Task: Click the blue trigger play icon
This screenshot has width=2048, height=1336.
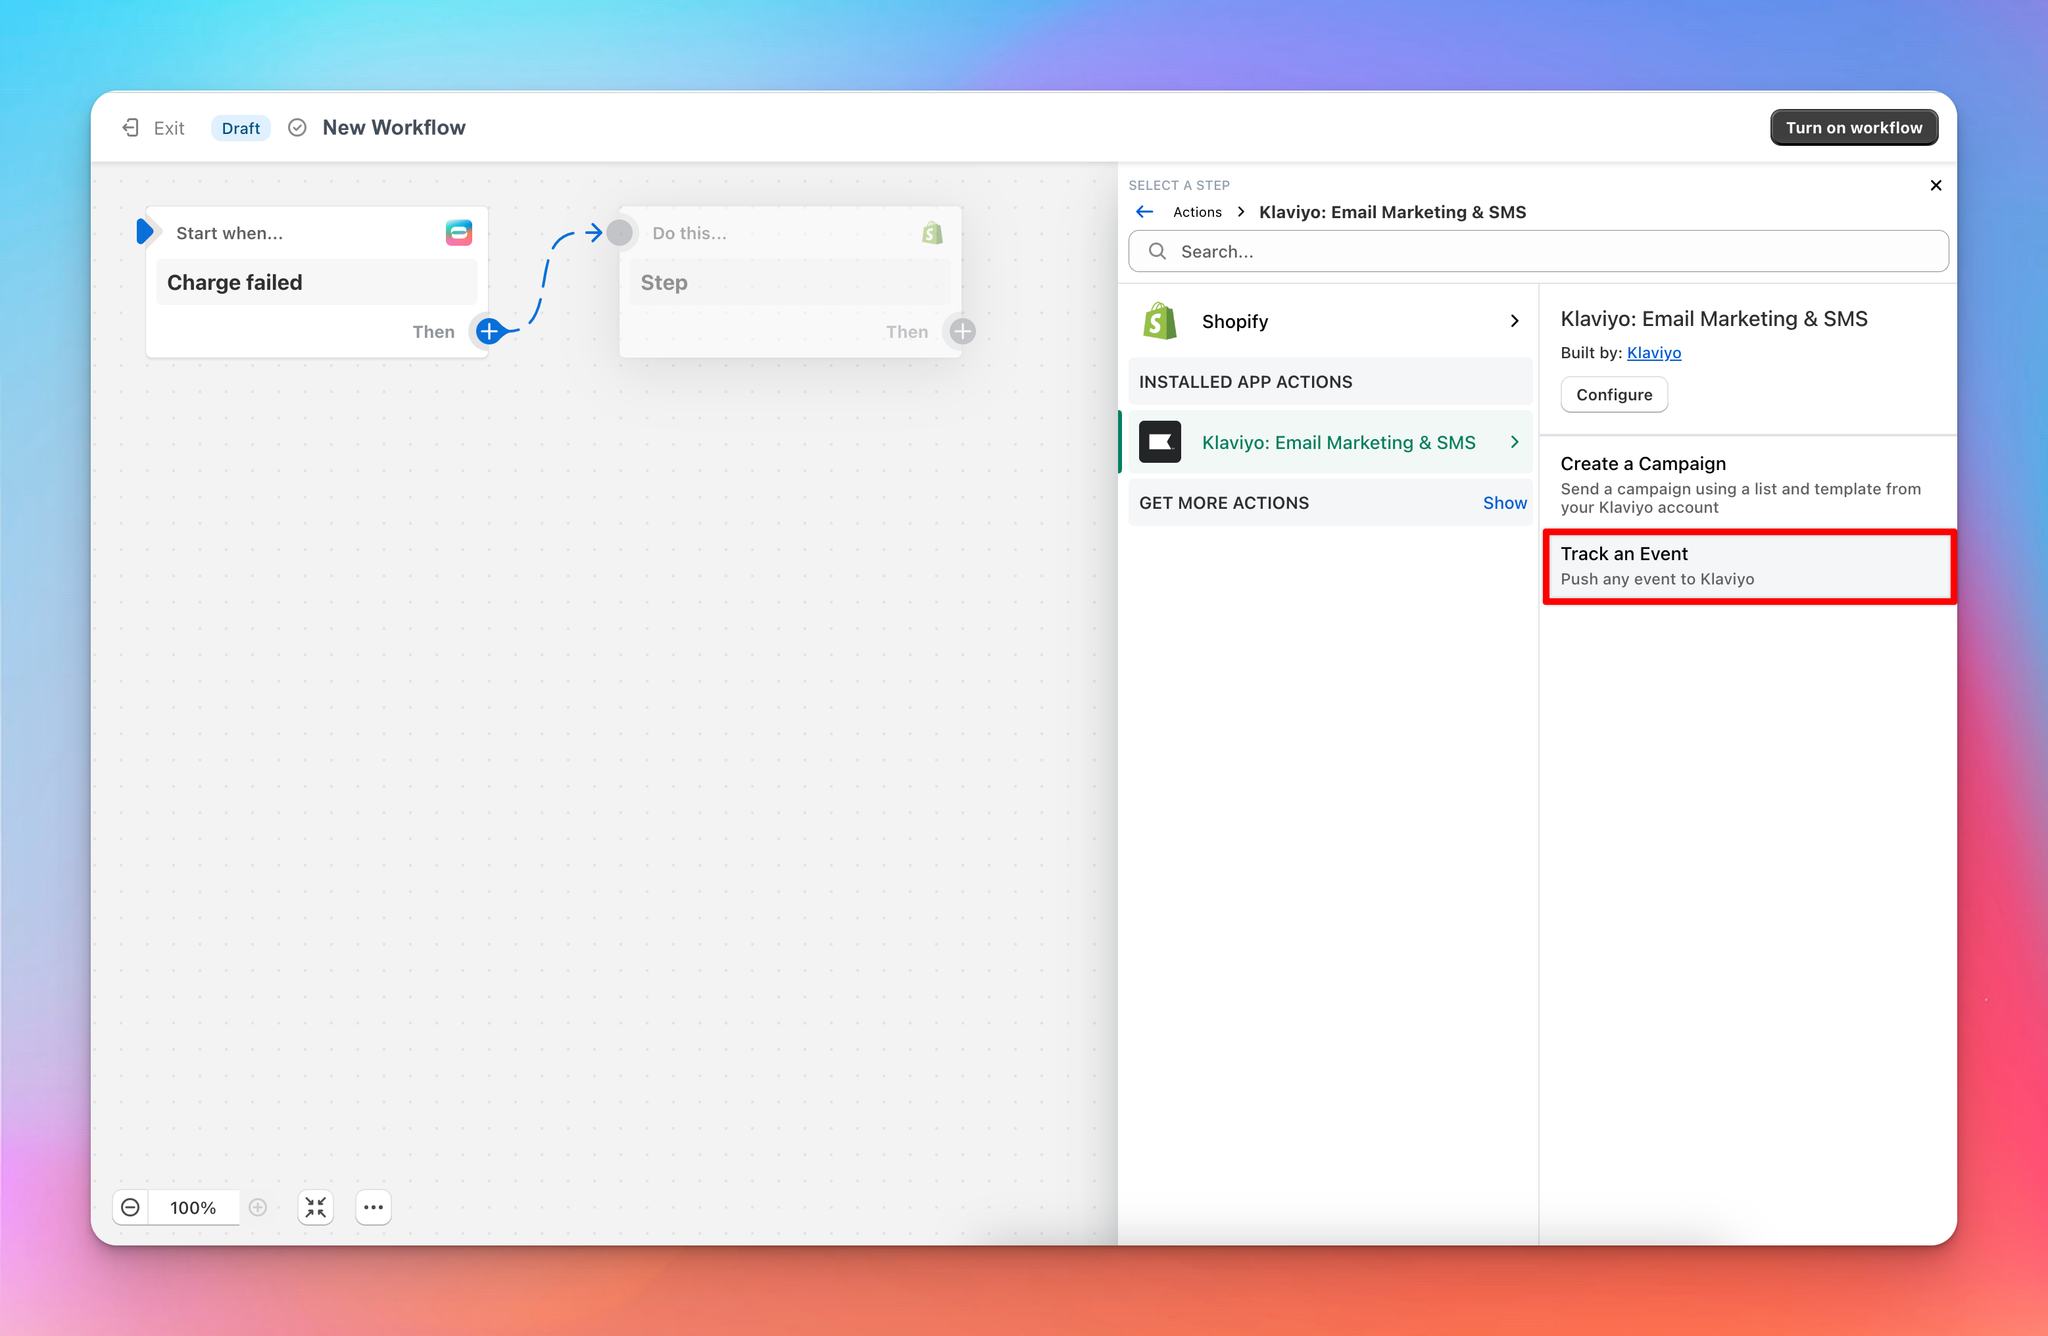Action: 146,232
